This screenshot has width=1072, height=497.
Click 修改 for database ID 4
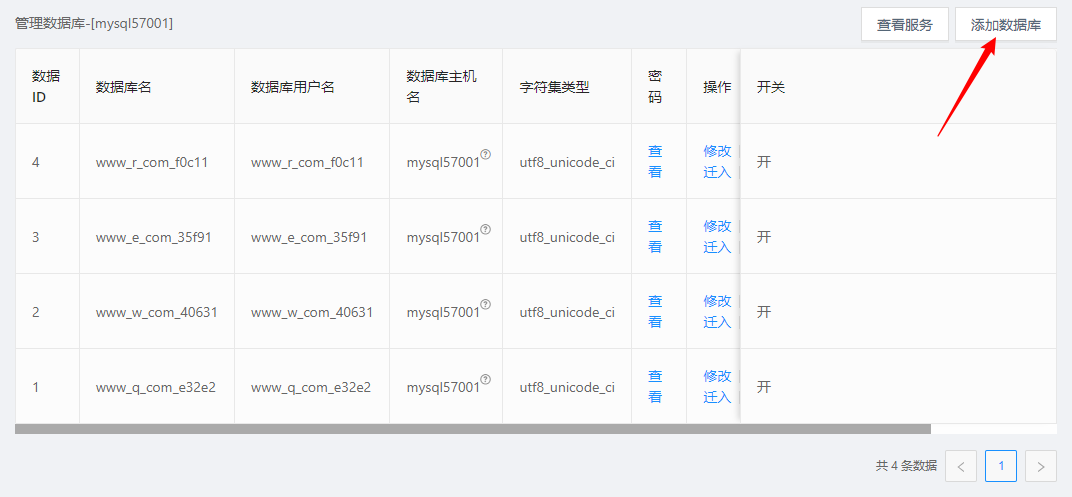coord(717,151)
